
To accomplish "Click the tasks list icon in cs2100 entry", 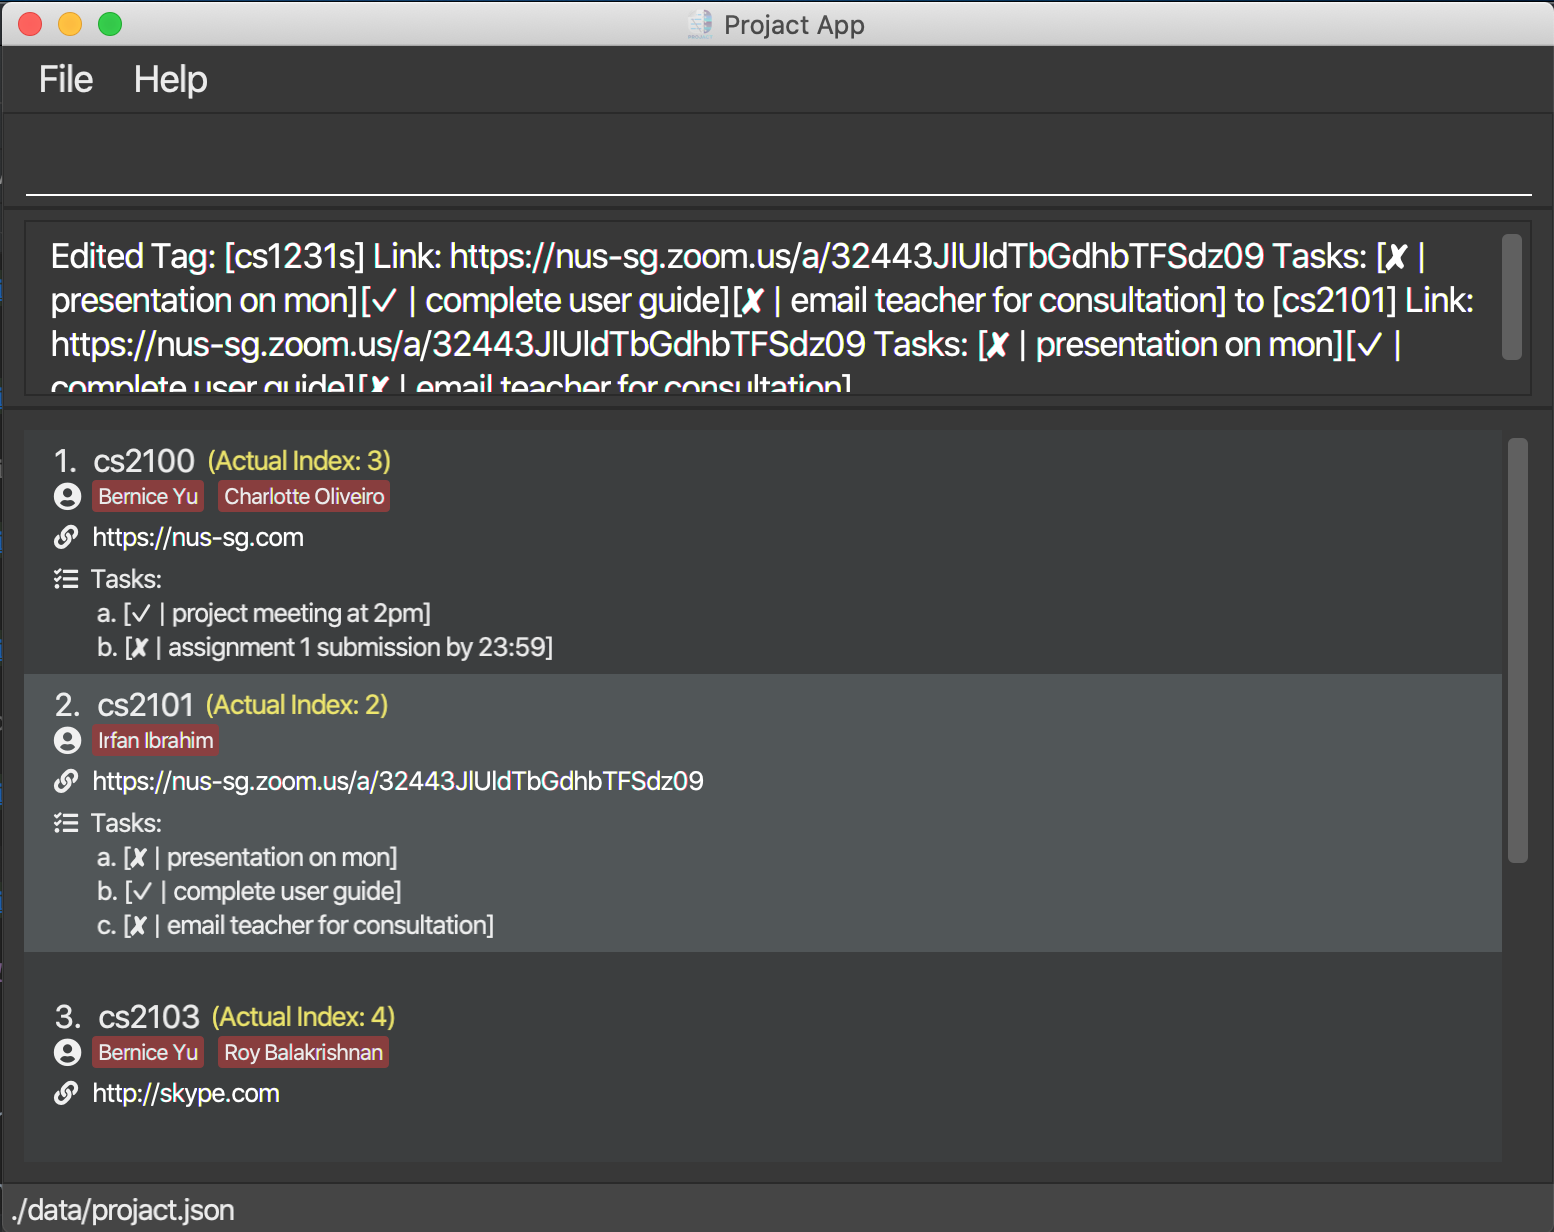I will click(66, 579).
